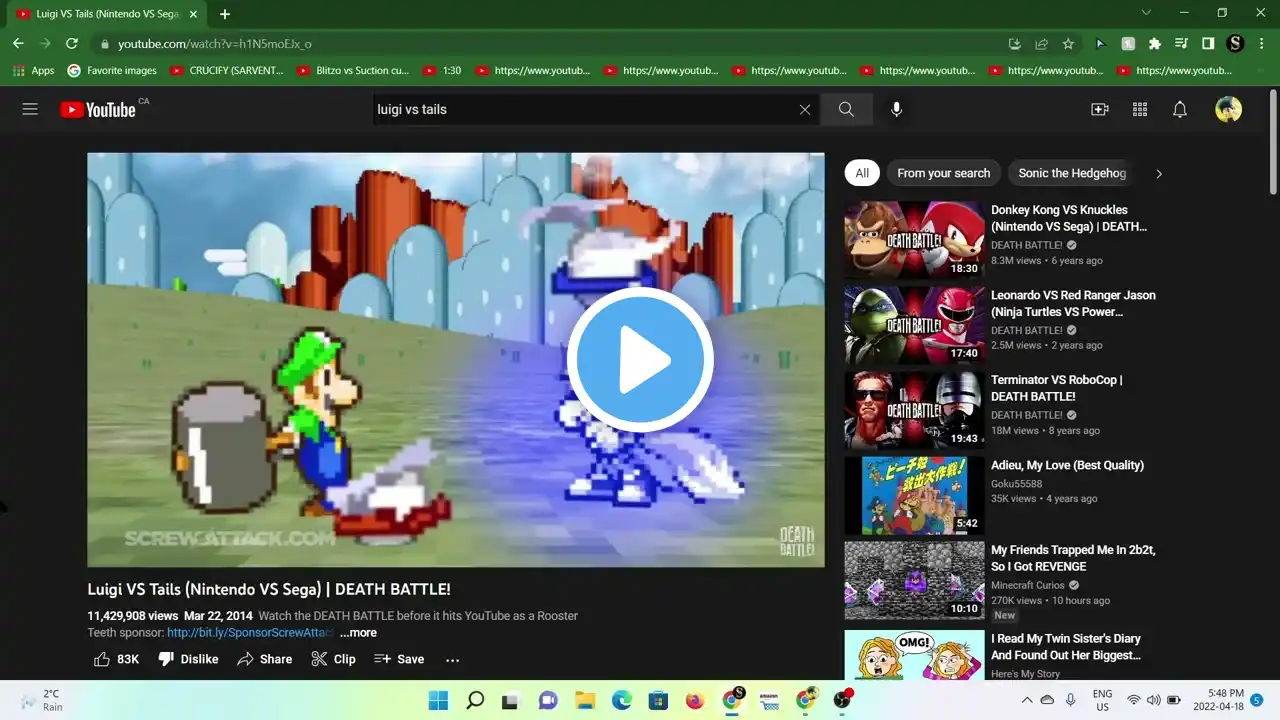The height and width of the screenshot is (720, 1280).
Task: Open the Adieu, My Love video title
Action: (1067, 465)
